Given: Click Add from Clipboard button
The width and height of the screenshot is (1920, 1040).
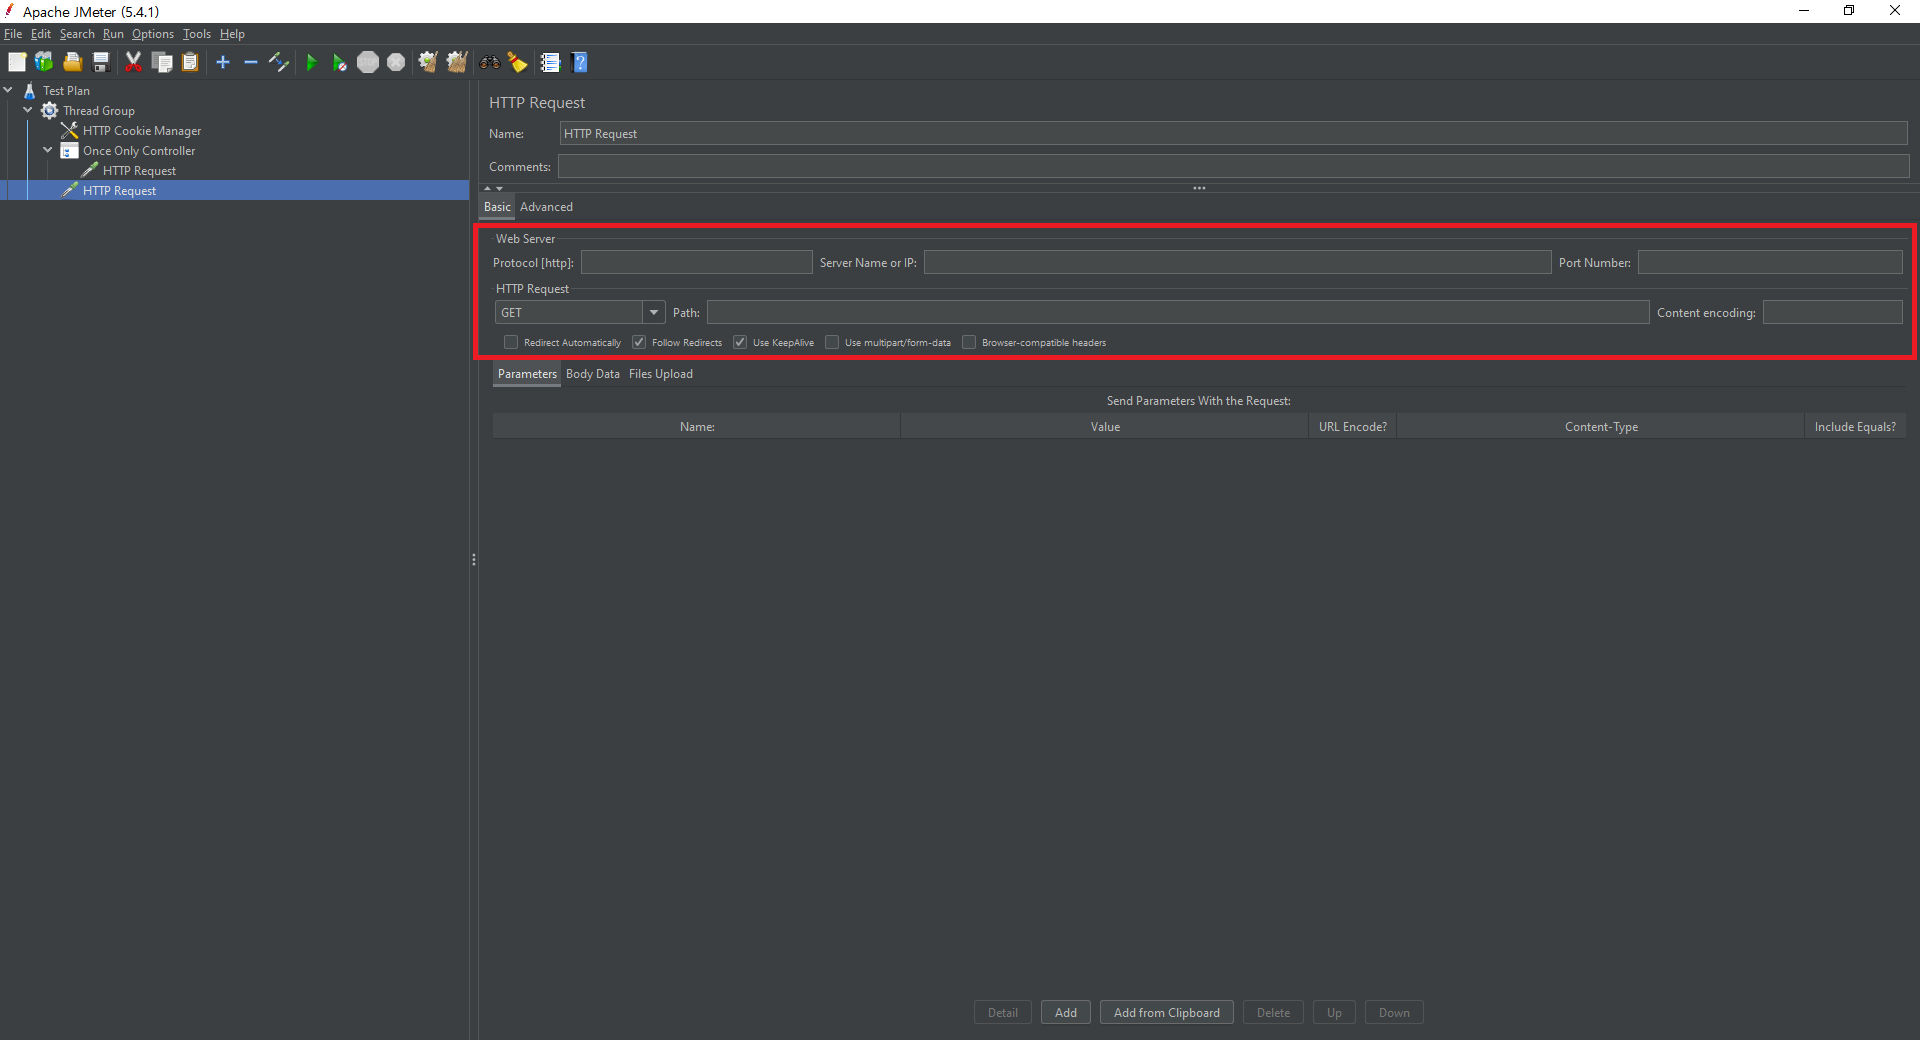Looking at the screenshot, I should (1166, 1012).
